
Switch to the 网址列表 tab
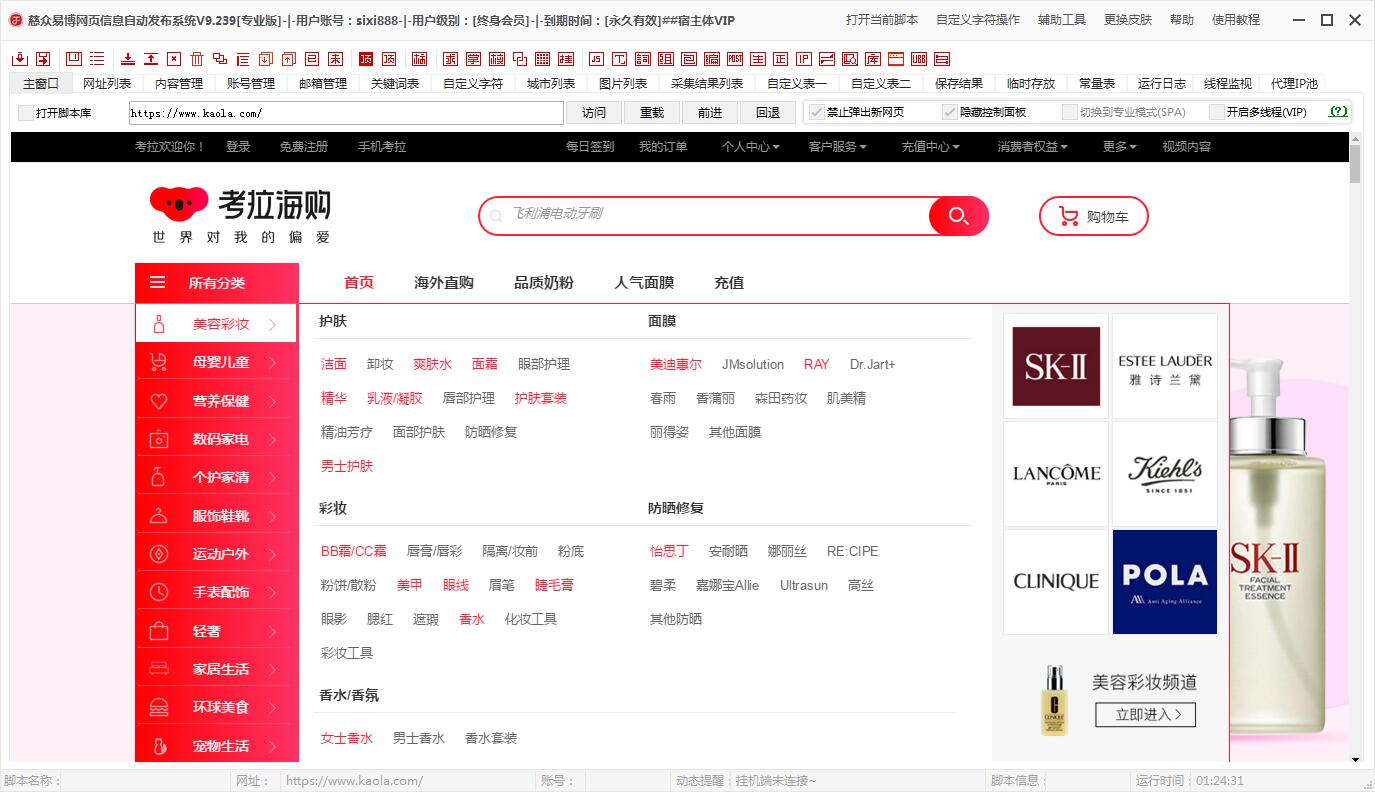tap(107, 84)
